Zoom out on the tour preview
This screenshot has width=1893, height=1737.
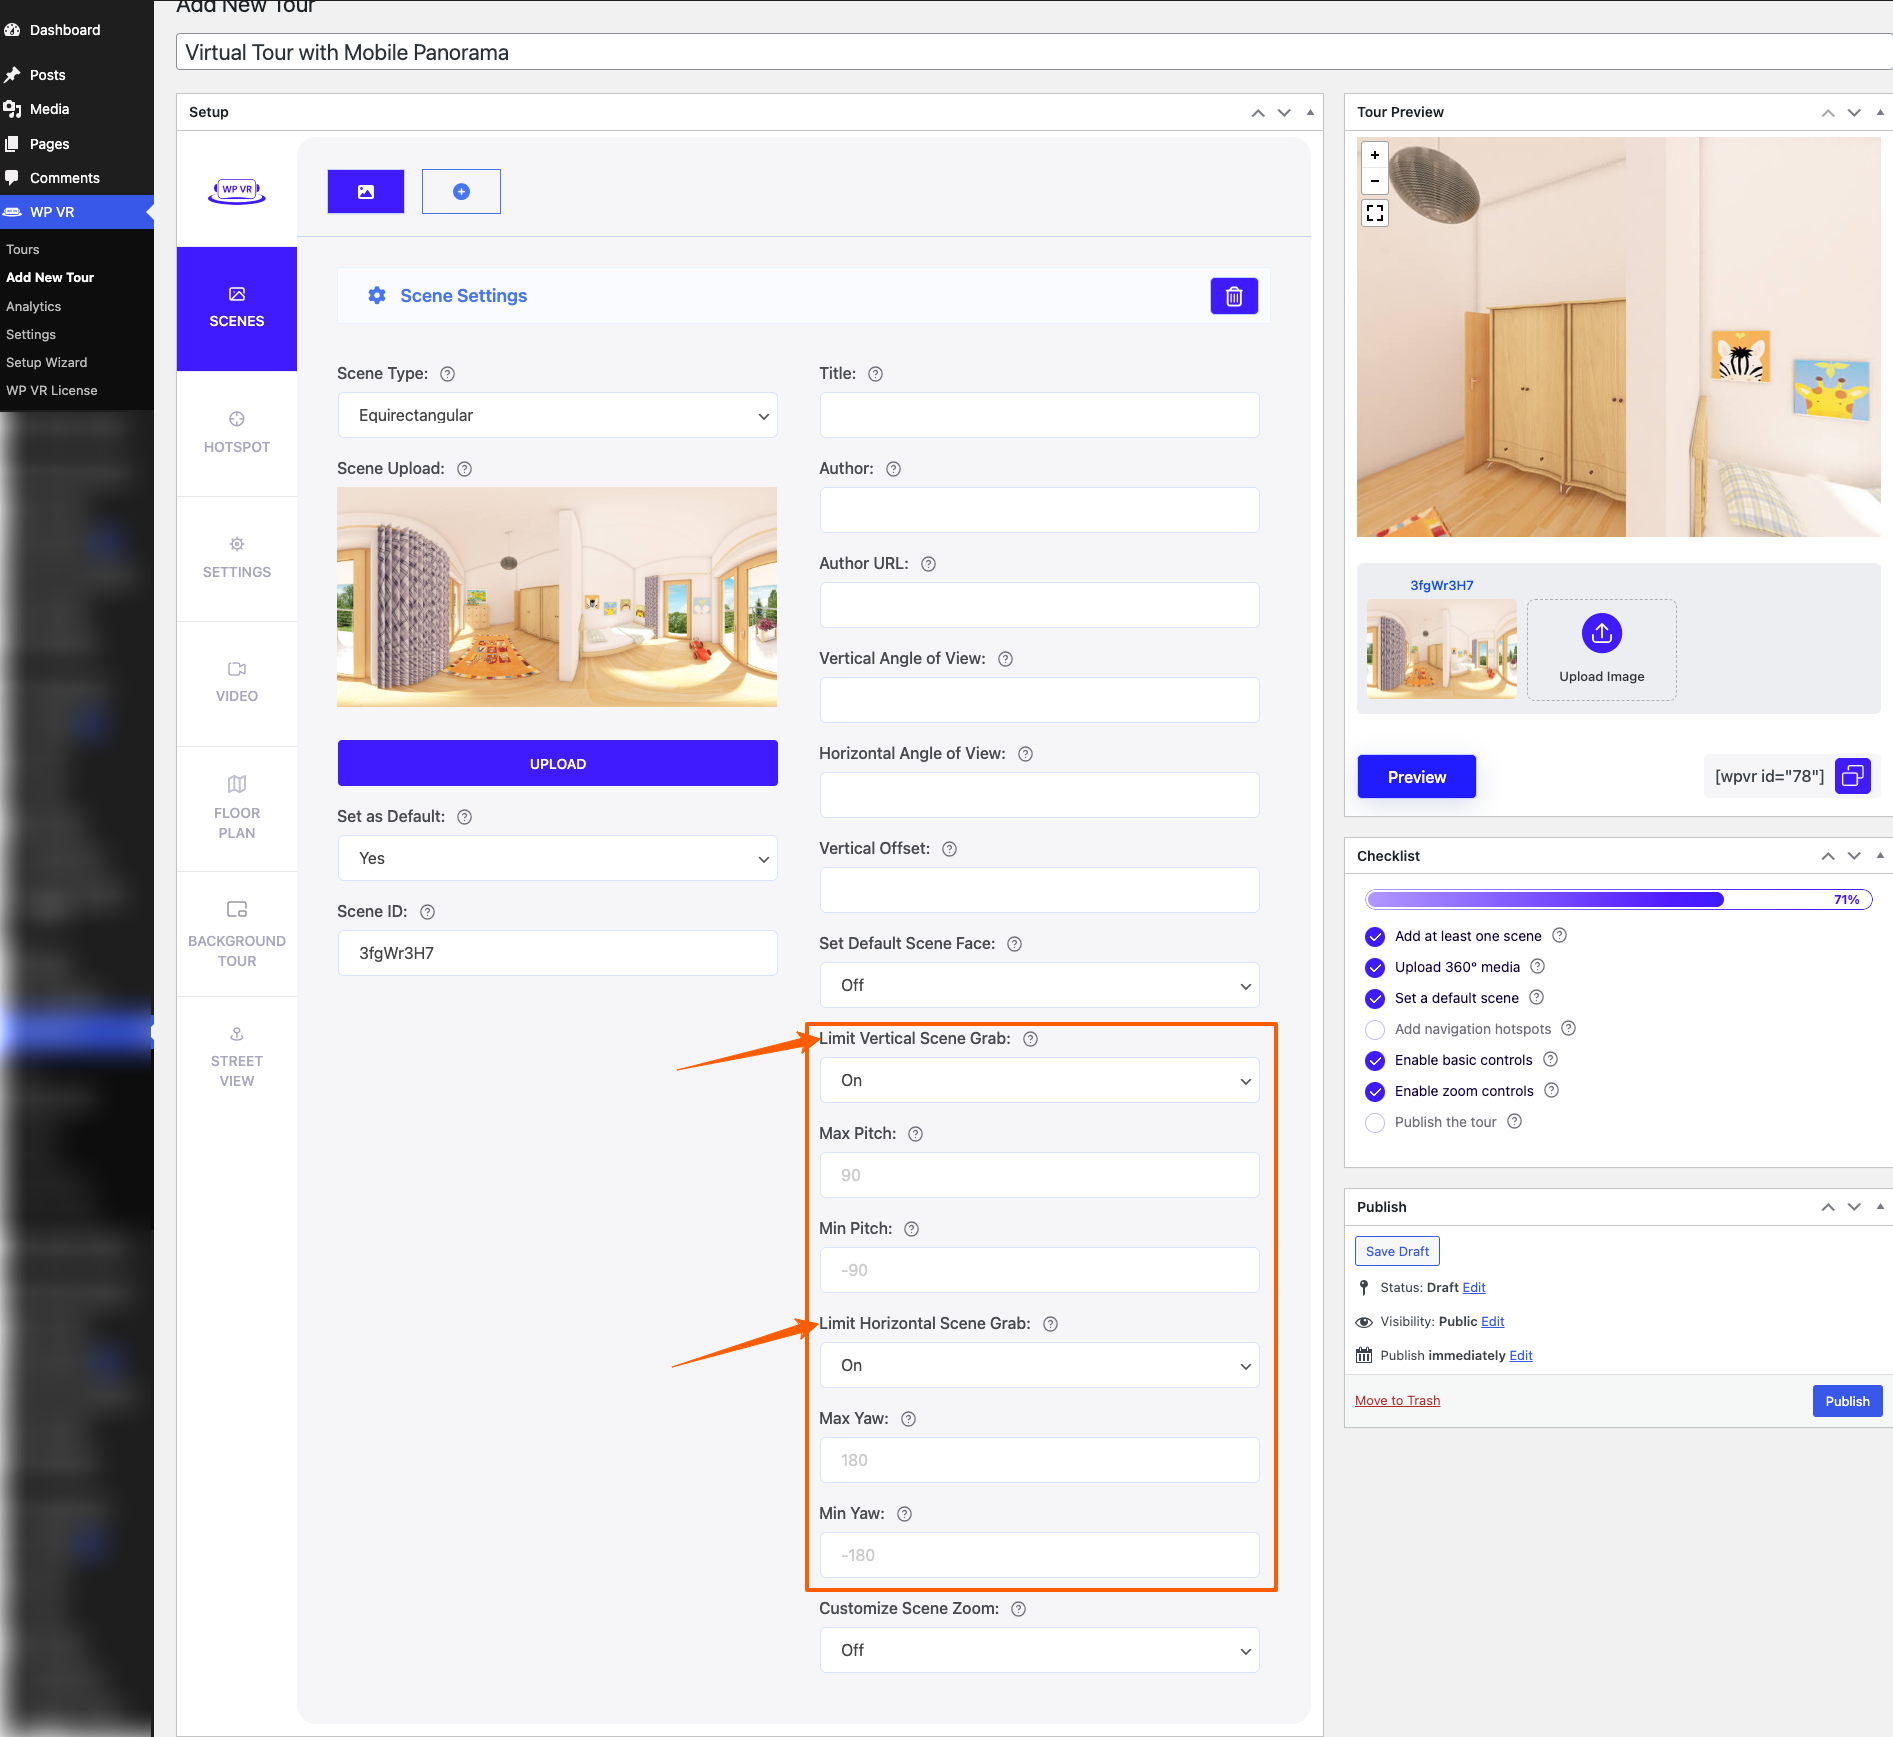click(1375, 181)
